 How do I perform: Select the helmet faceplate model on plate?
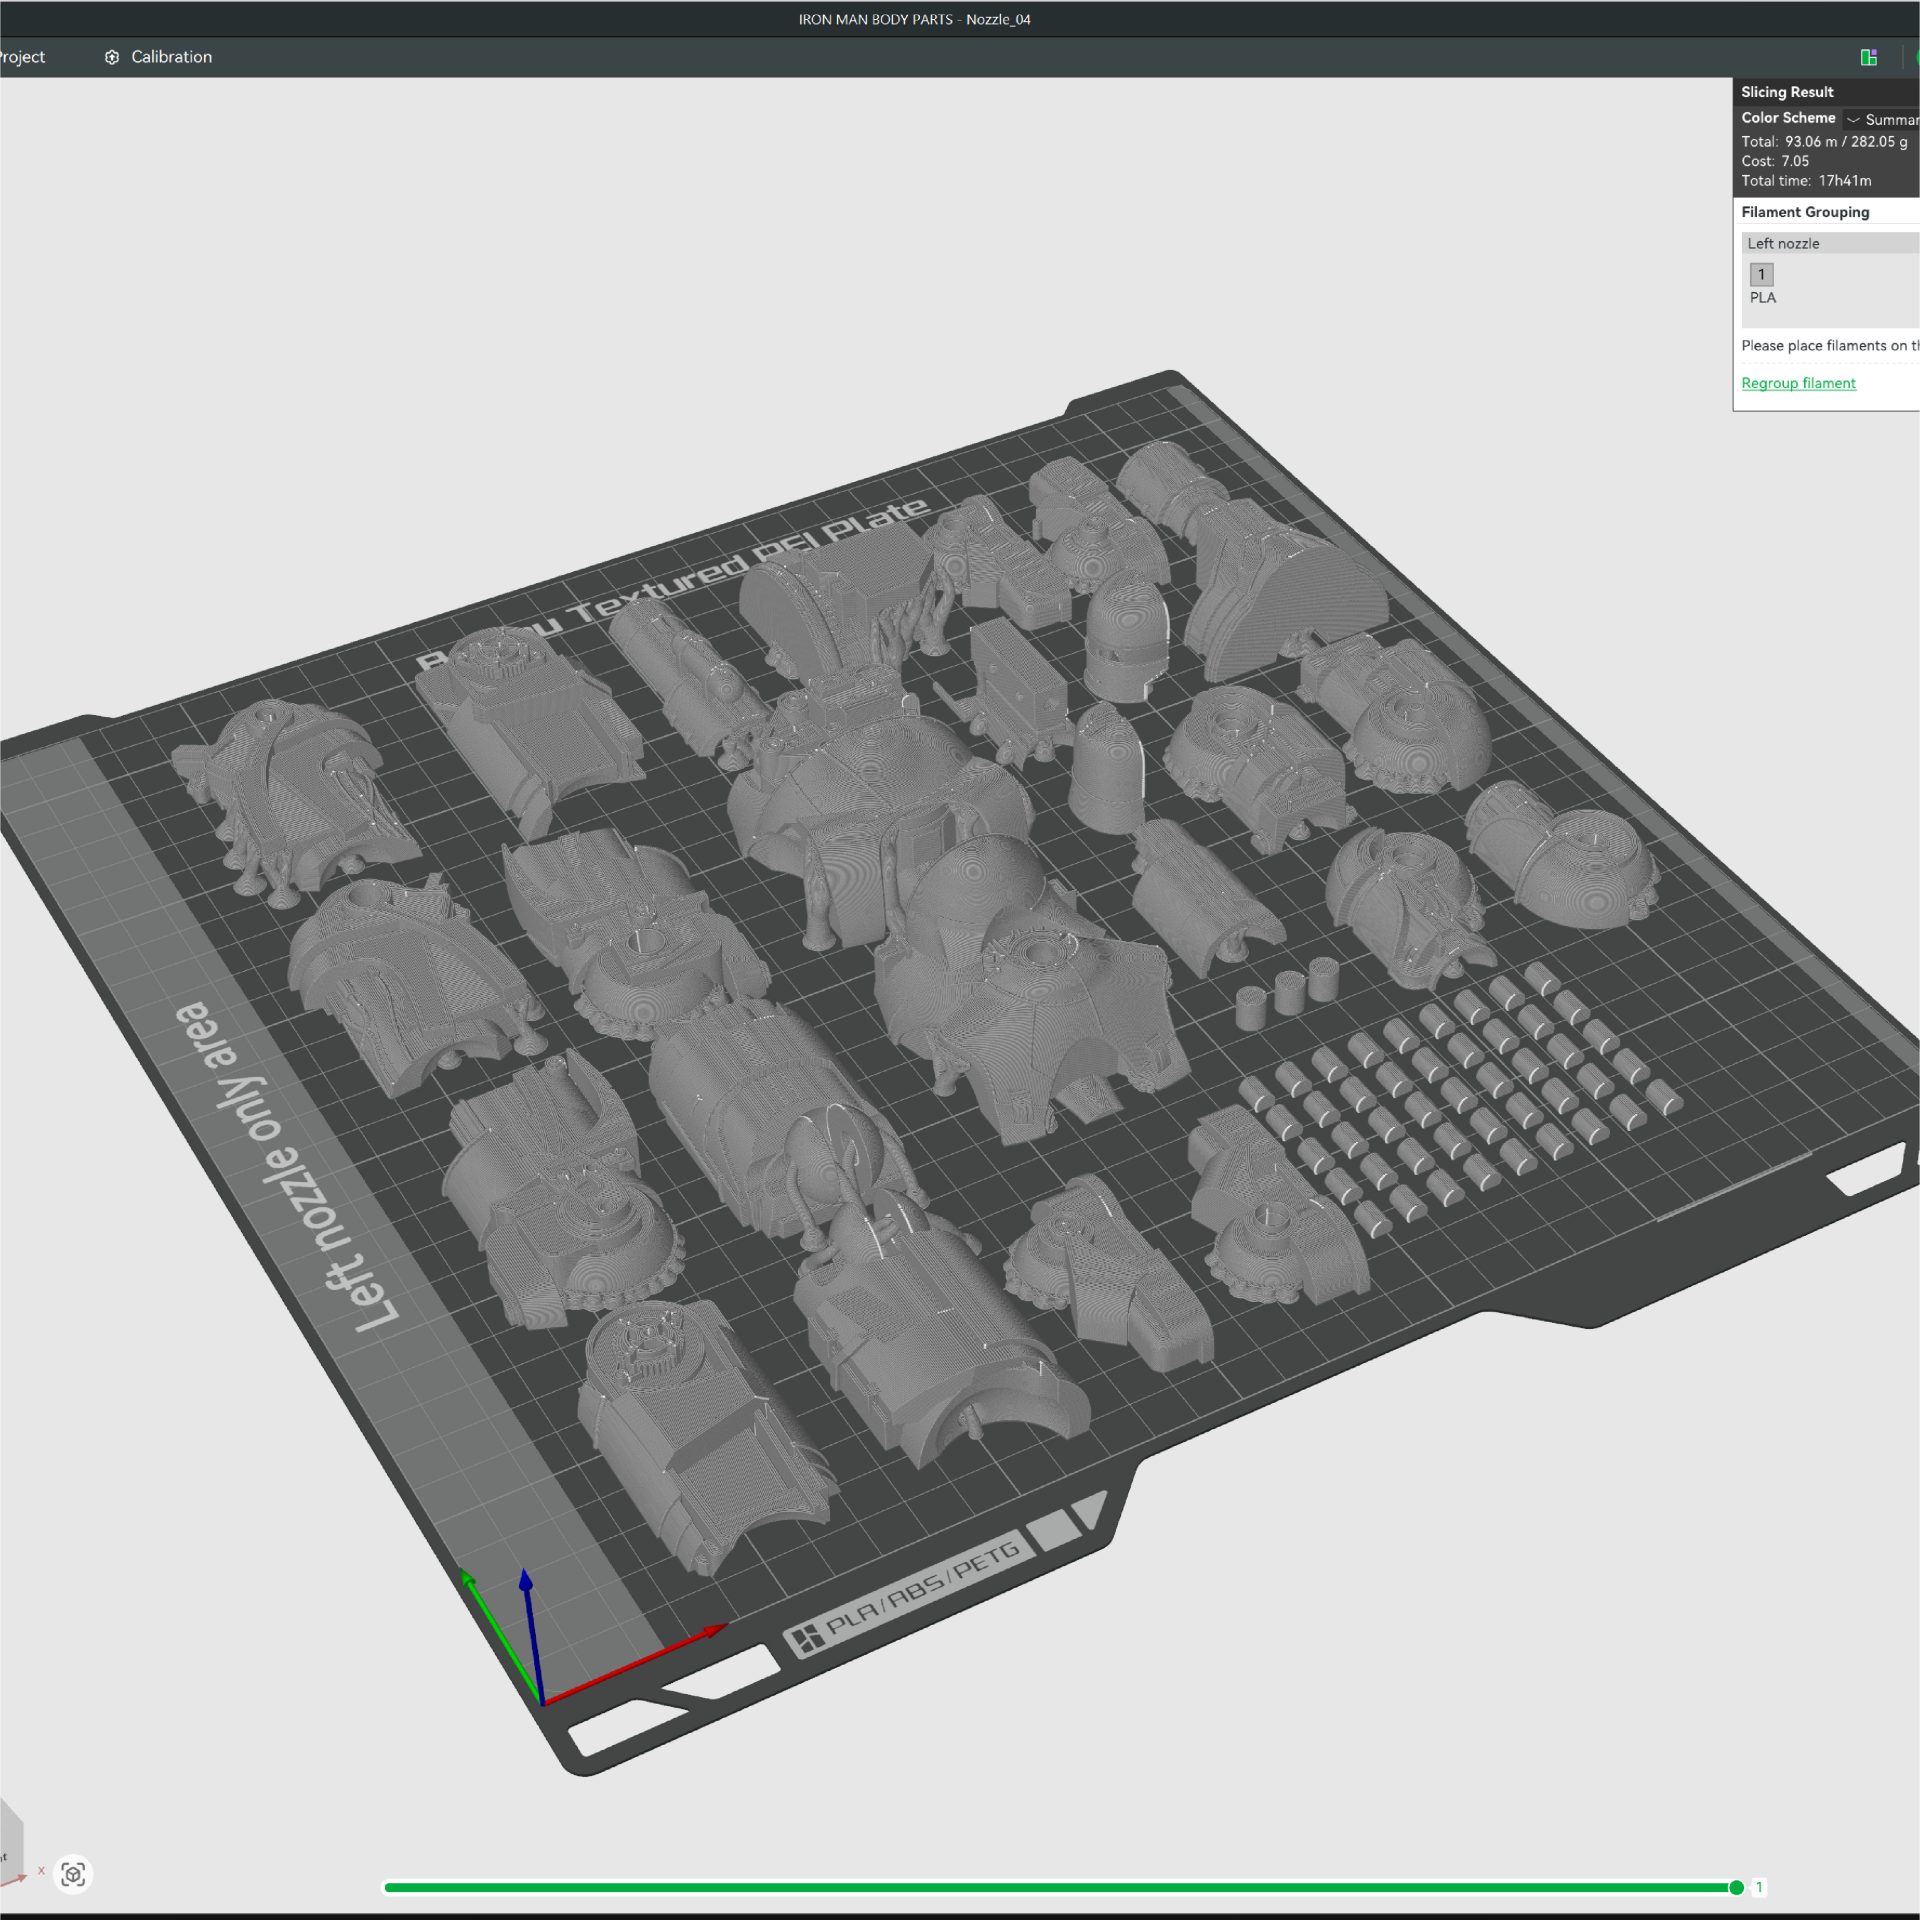(1126, 636)
